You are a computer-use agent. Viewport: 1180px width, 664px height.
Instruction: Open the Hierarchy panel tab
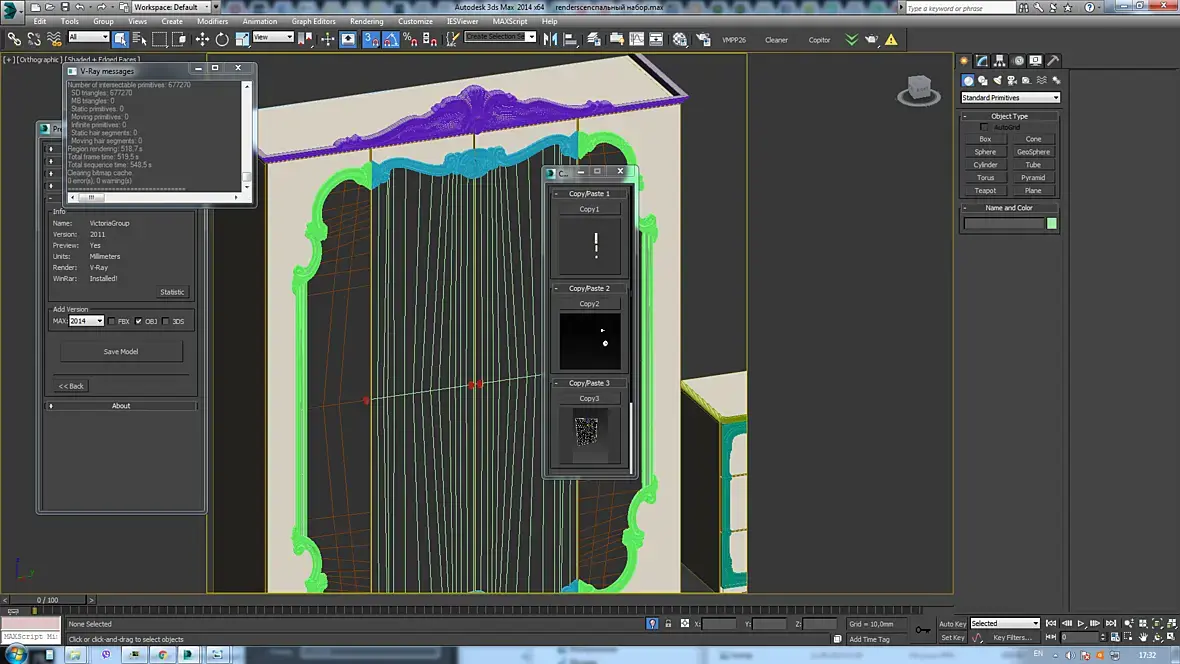click(x=1000, y=61)
